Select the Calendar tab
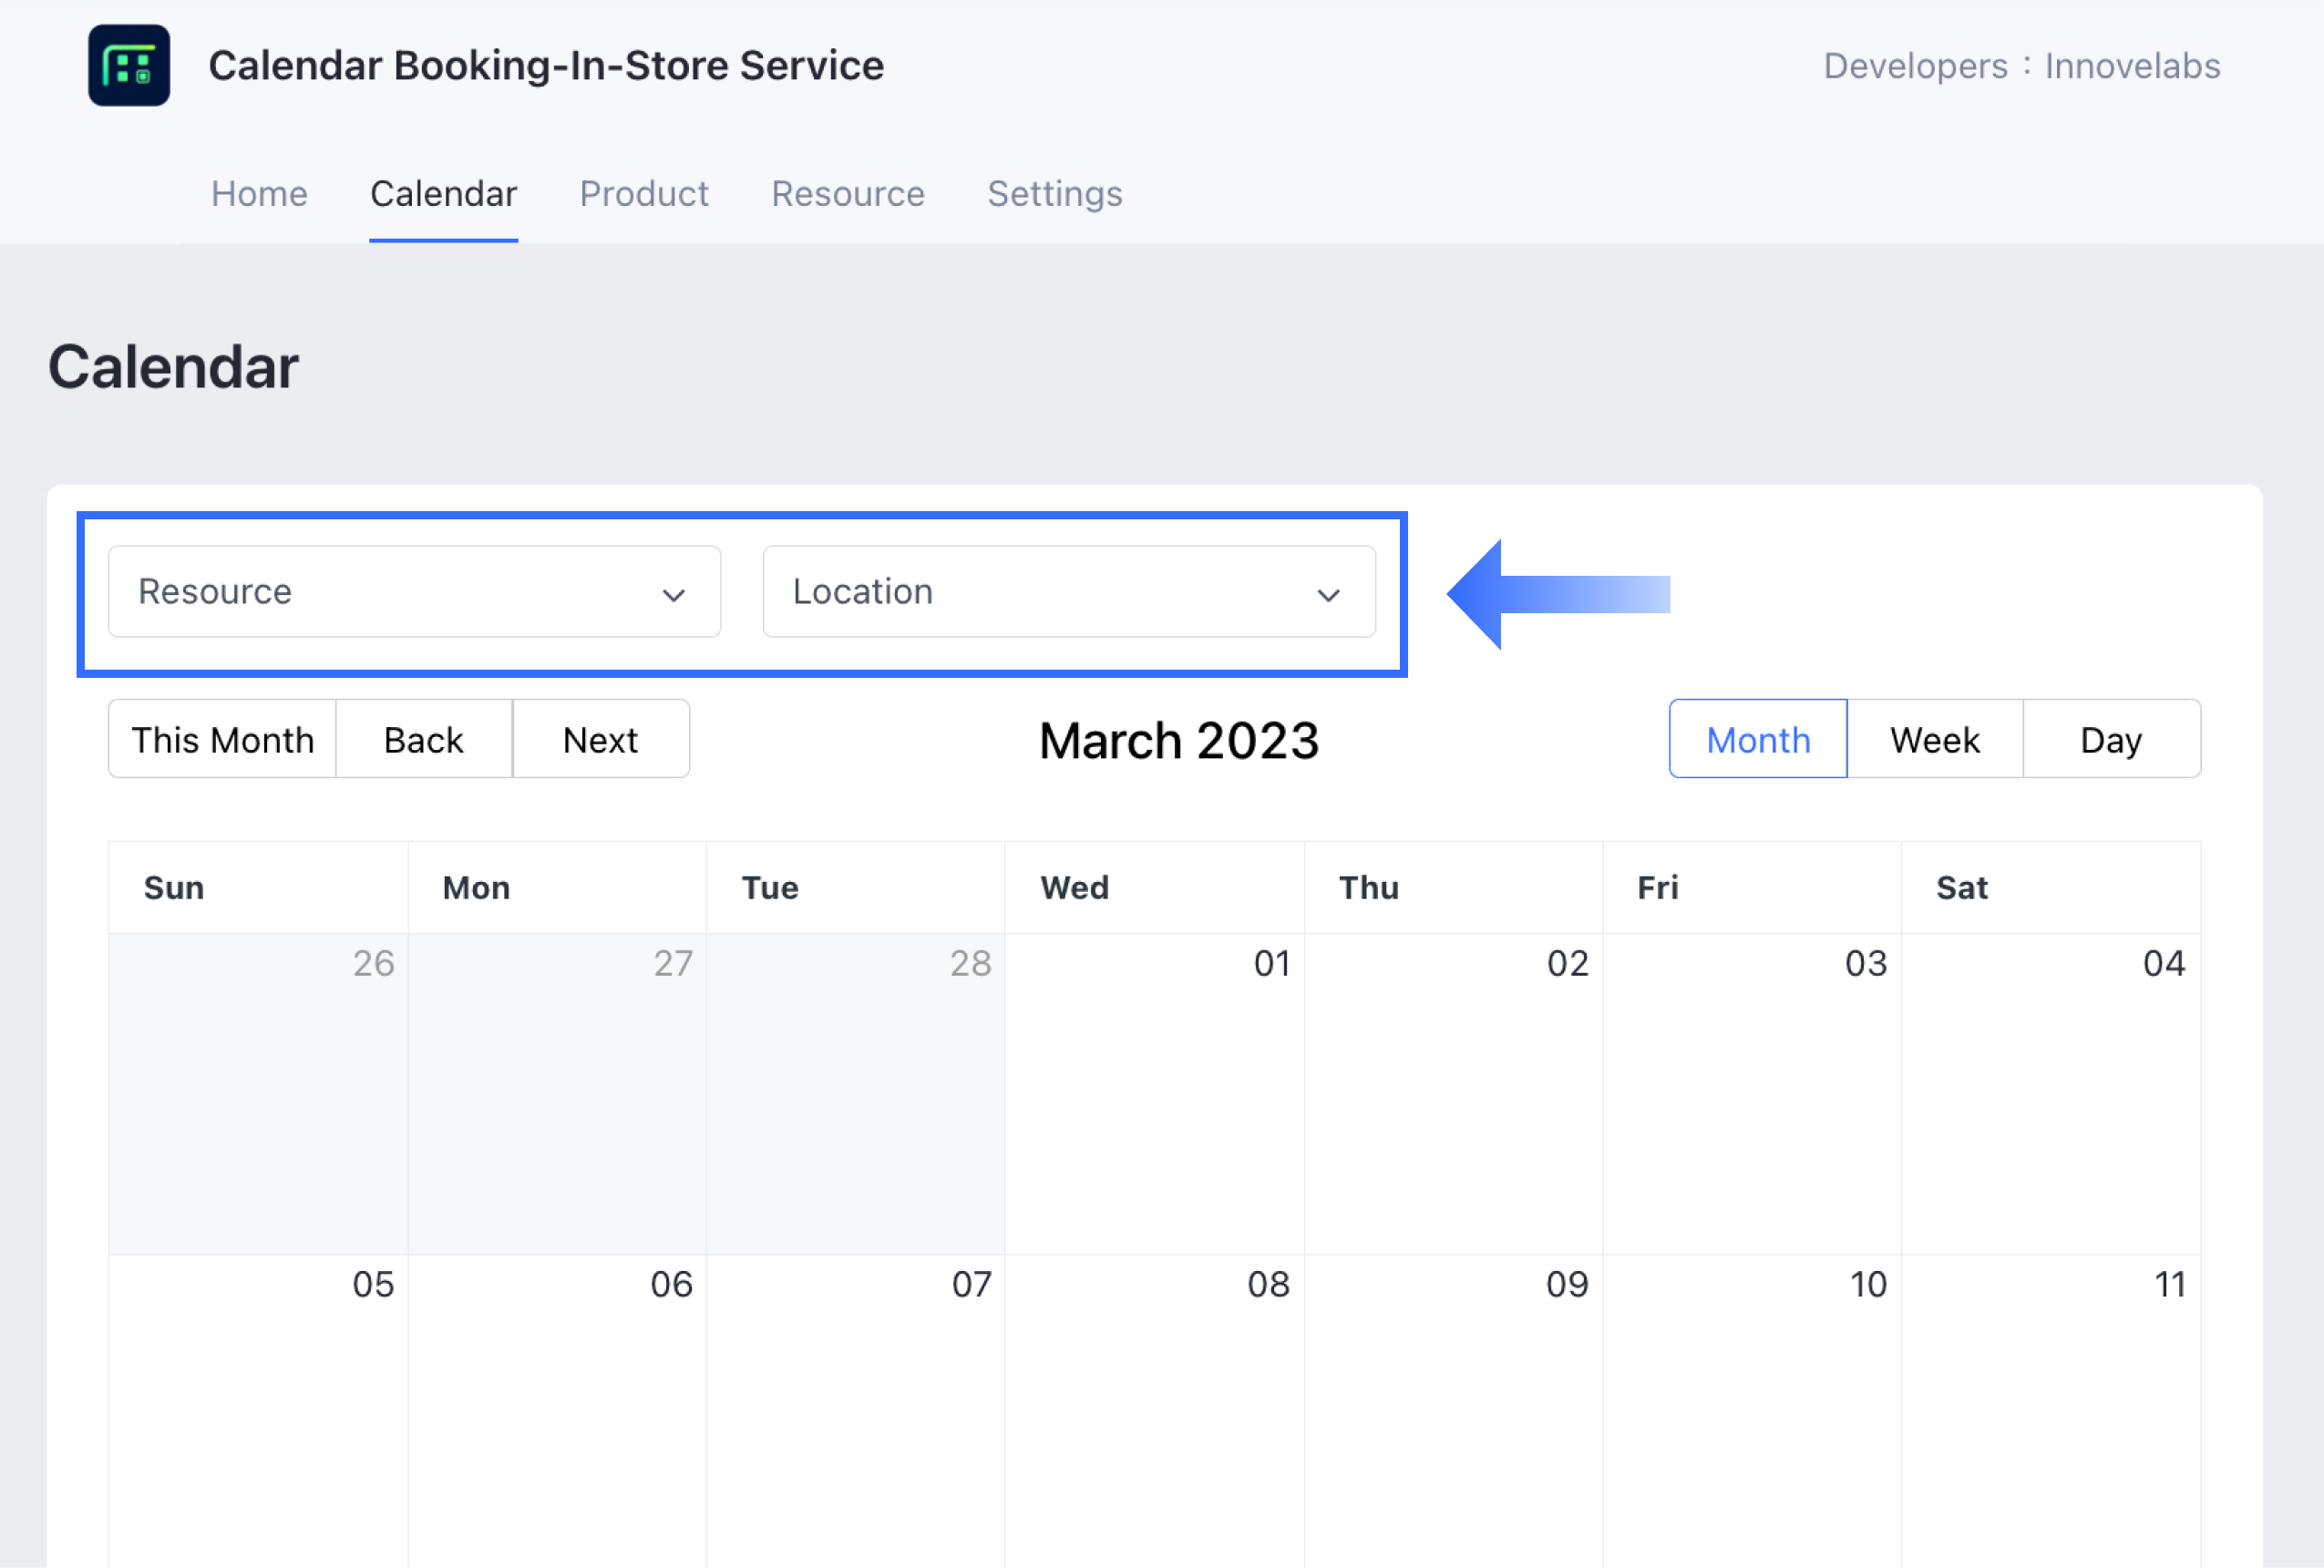 click(443, 194)
